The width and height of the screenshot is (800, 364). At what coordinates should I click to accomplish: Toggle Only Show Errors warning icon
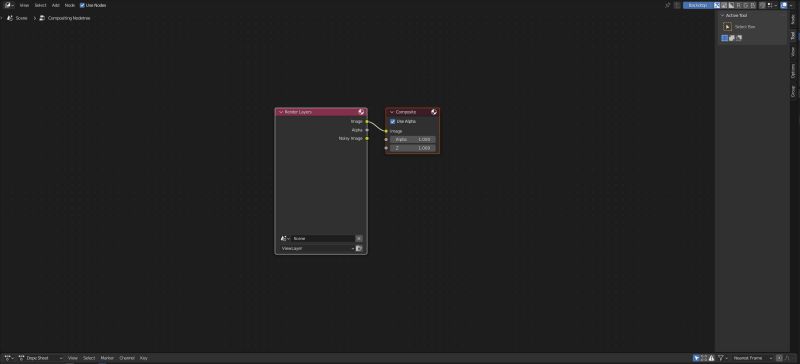click(x=711, y=358)
